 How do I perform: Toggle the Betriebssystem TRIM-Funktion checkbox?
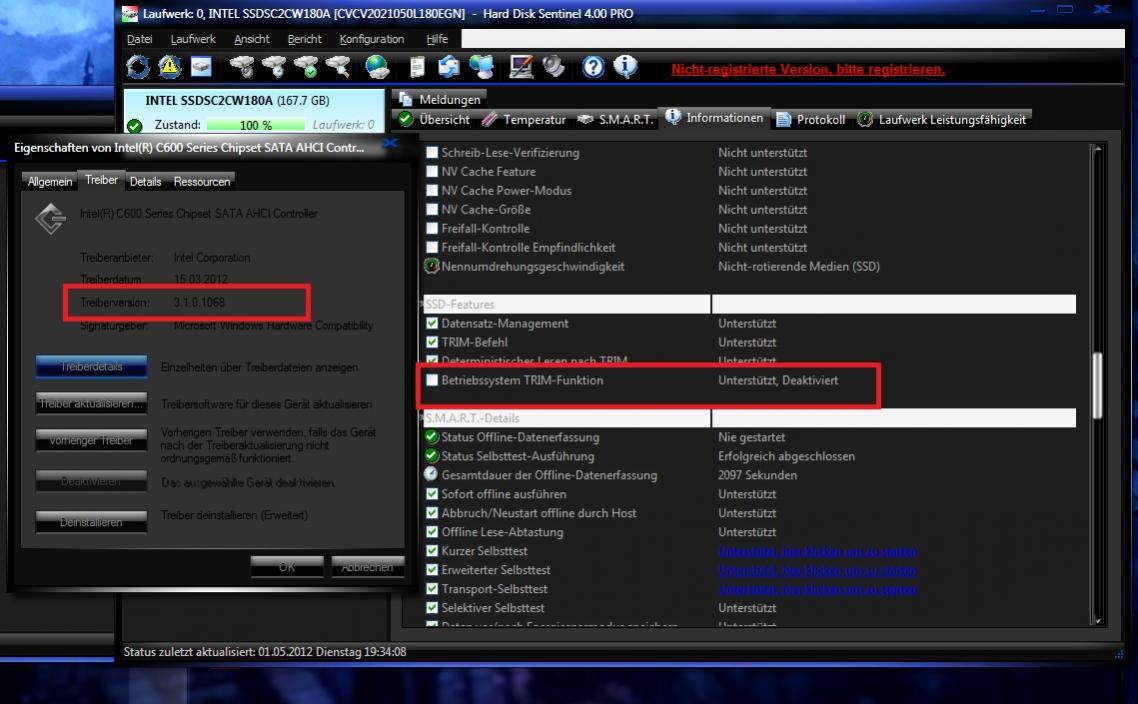pos(432,380)
